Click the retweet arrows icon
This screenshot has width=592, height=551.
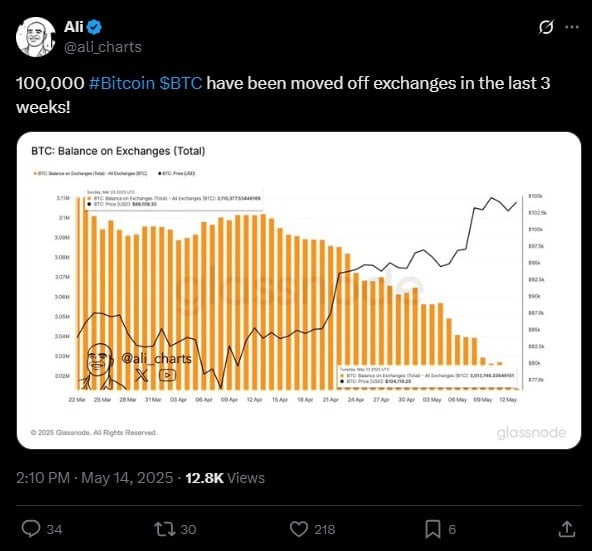pyautogui.click(x=165, y=529)
